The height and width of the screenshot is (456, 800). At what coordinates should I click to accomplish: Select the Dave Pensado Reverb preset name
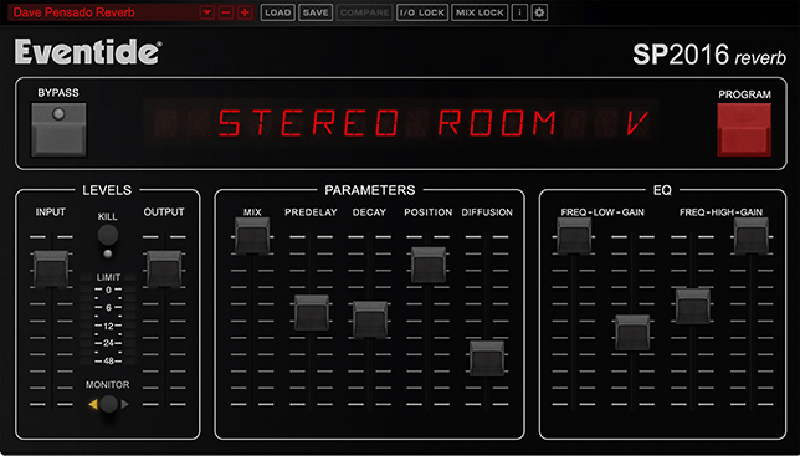pyautogui.click(x=74, y=12)
